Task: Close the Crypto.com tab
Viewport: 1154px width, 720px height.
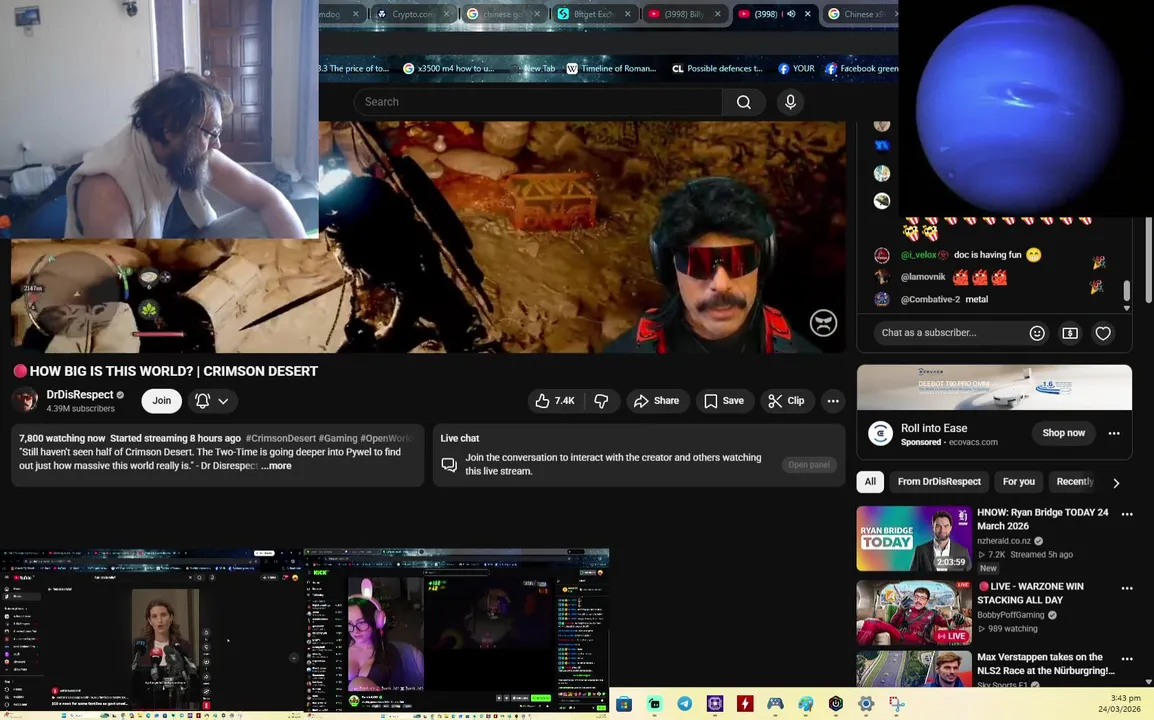Action: [446, 14]
